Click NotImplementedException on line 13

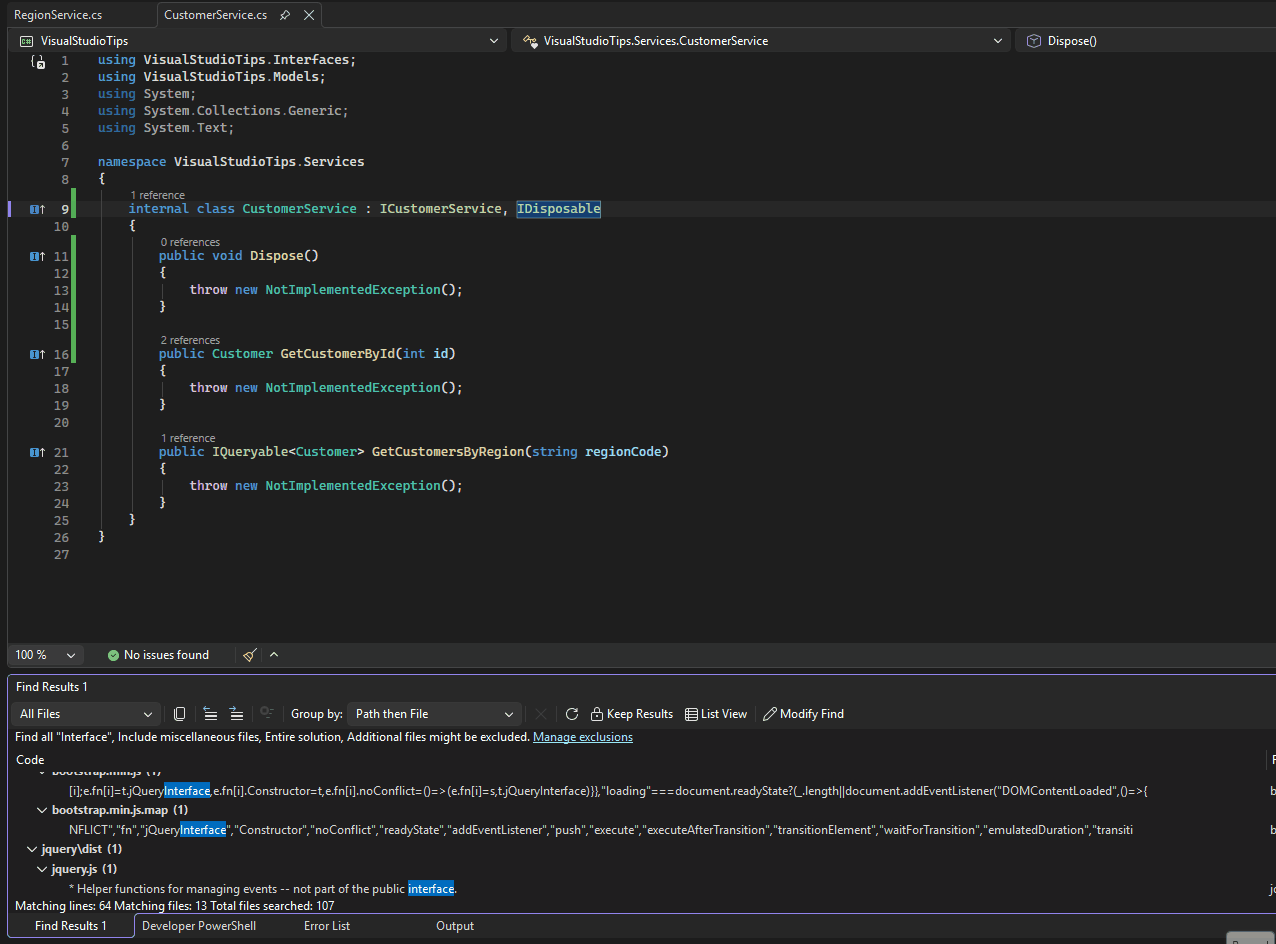point(352,290)
